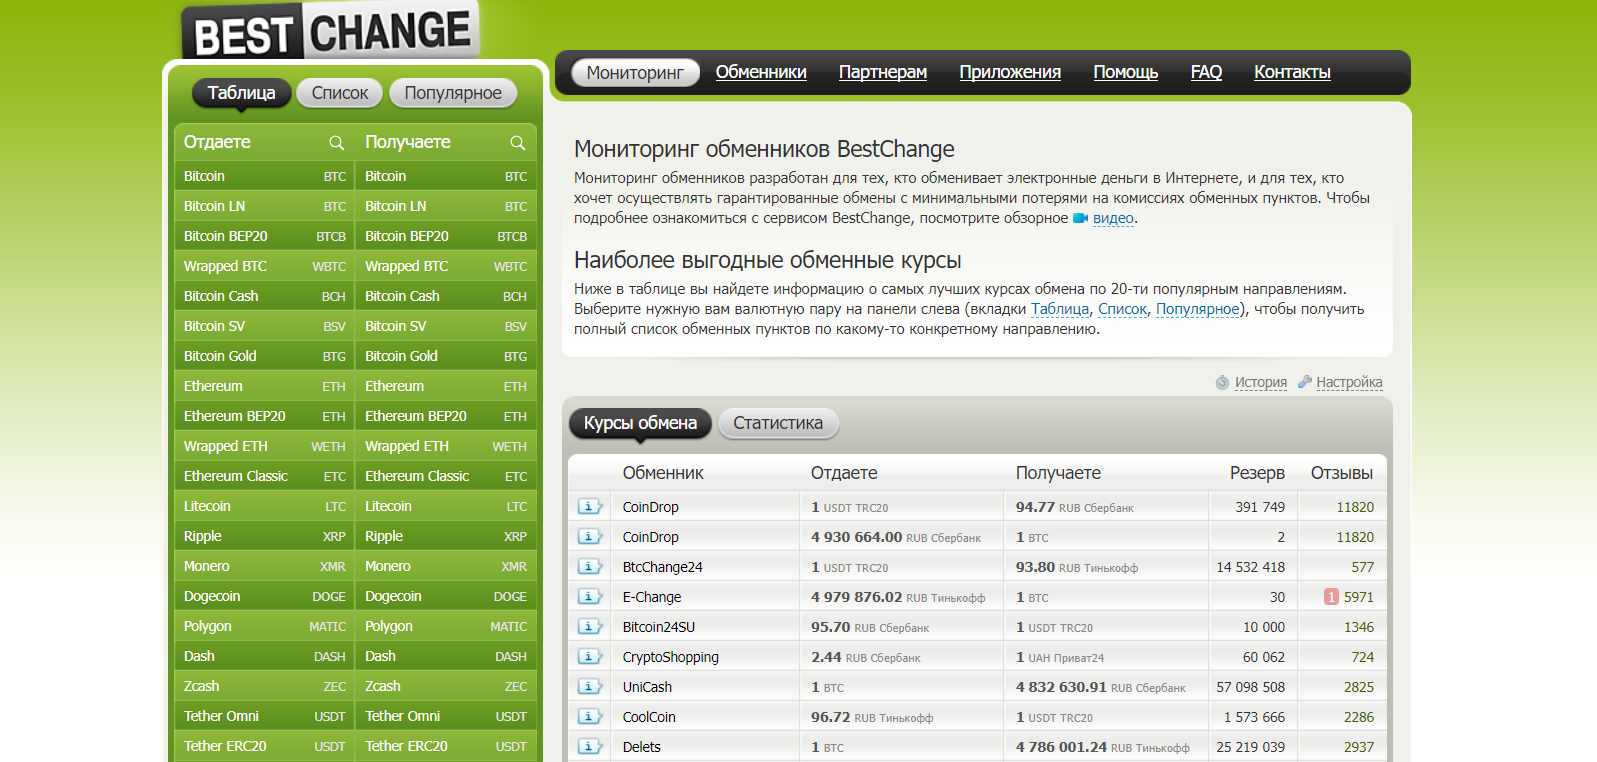
Task: Click the Таблица link in the description text
Action: point(1060,309)
